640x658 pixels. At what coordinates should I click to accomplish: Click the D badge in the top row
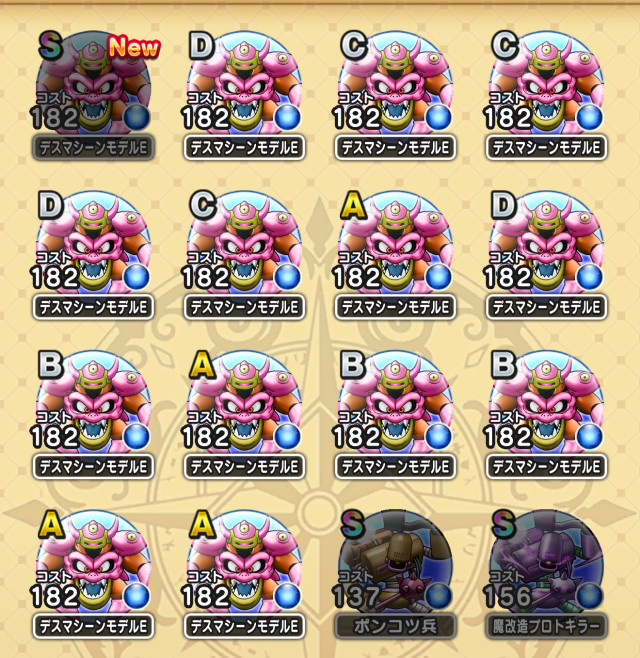coord(202,46)
